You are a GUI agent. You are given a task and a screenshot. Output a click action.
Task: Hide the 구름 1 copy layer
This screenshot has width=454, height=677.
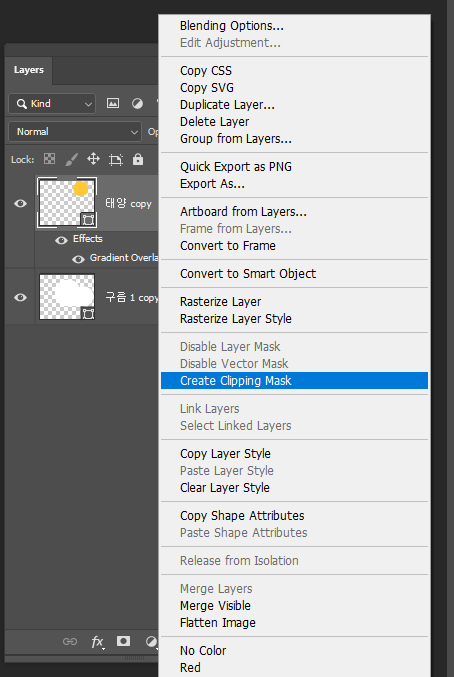coord(20,297)
